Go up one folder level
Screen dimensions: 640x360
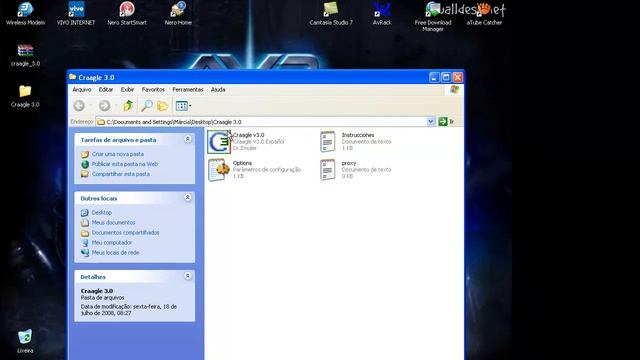(x=128, y=106)
